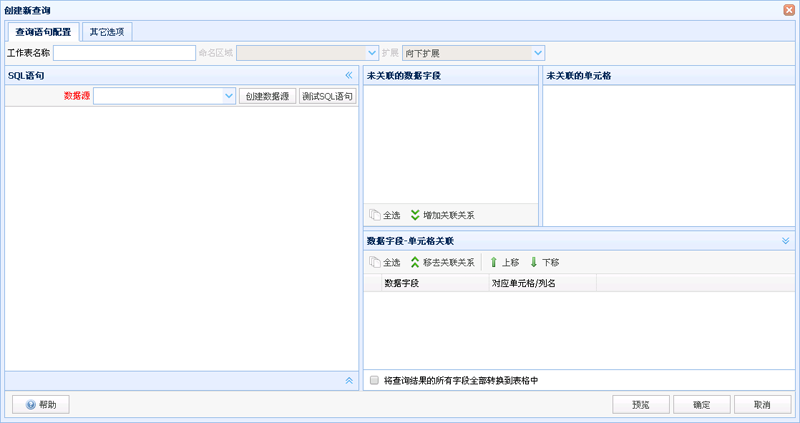The width and height of the screenshot is (800, 423).
Task: Collapse SQL语句 panel with double-left arrow
Action: tap(349, 75)
